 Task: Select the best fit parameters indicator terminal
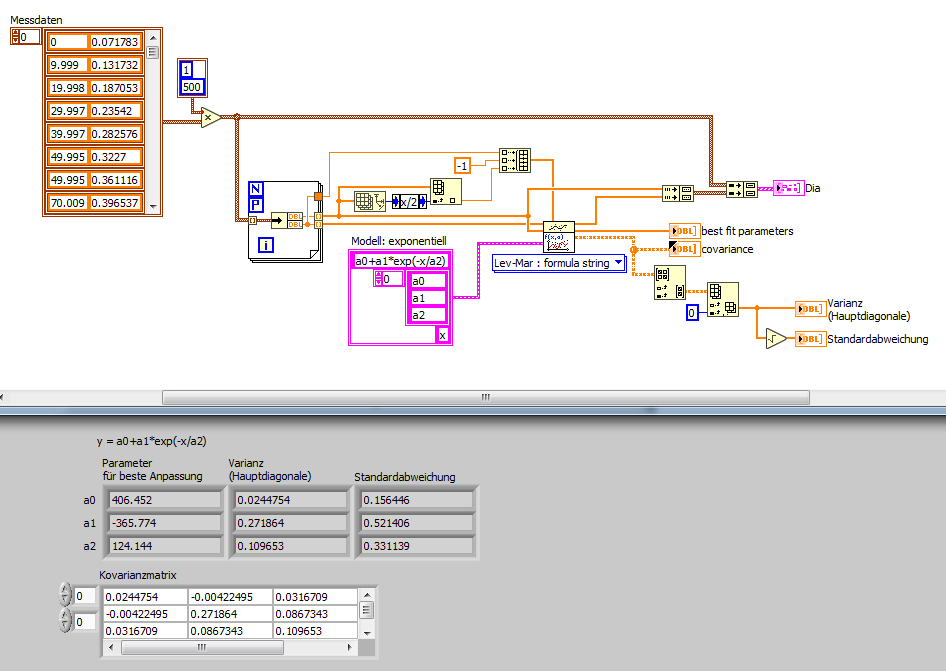tap(684, 231)
